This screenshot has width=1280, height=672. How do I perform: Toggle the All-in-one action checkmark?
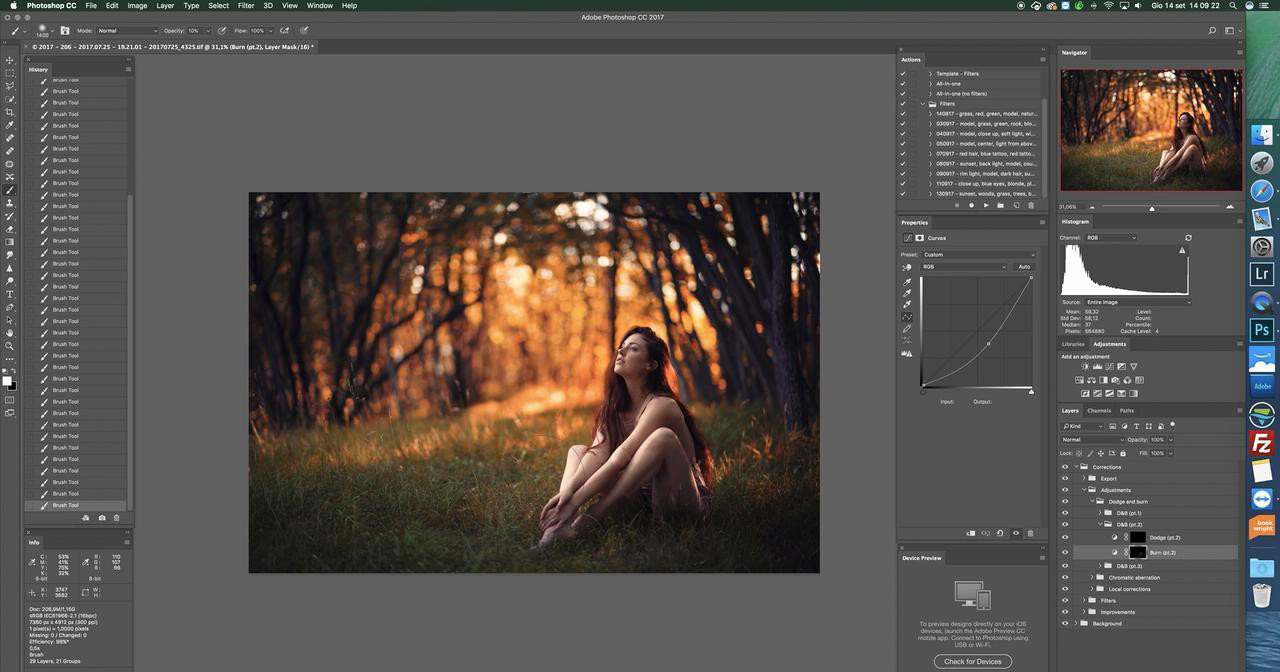click(903, 84)
